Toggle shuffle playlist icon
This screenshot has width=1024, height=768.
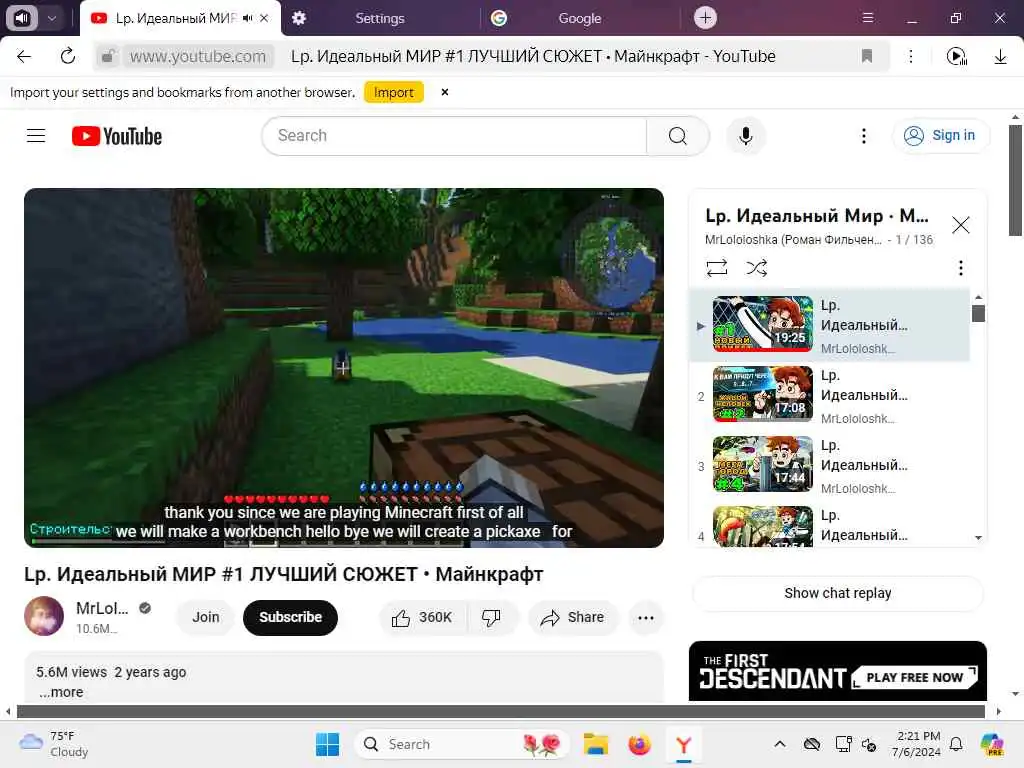(756, 268)
